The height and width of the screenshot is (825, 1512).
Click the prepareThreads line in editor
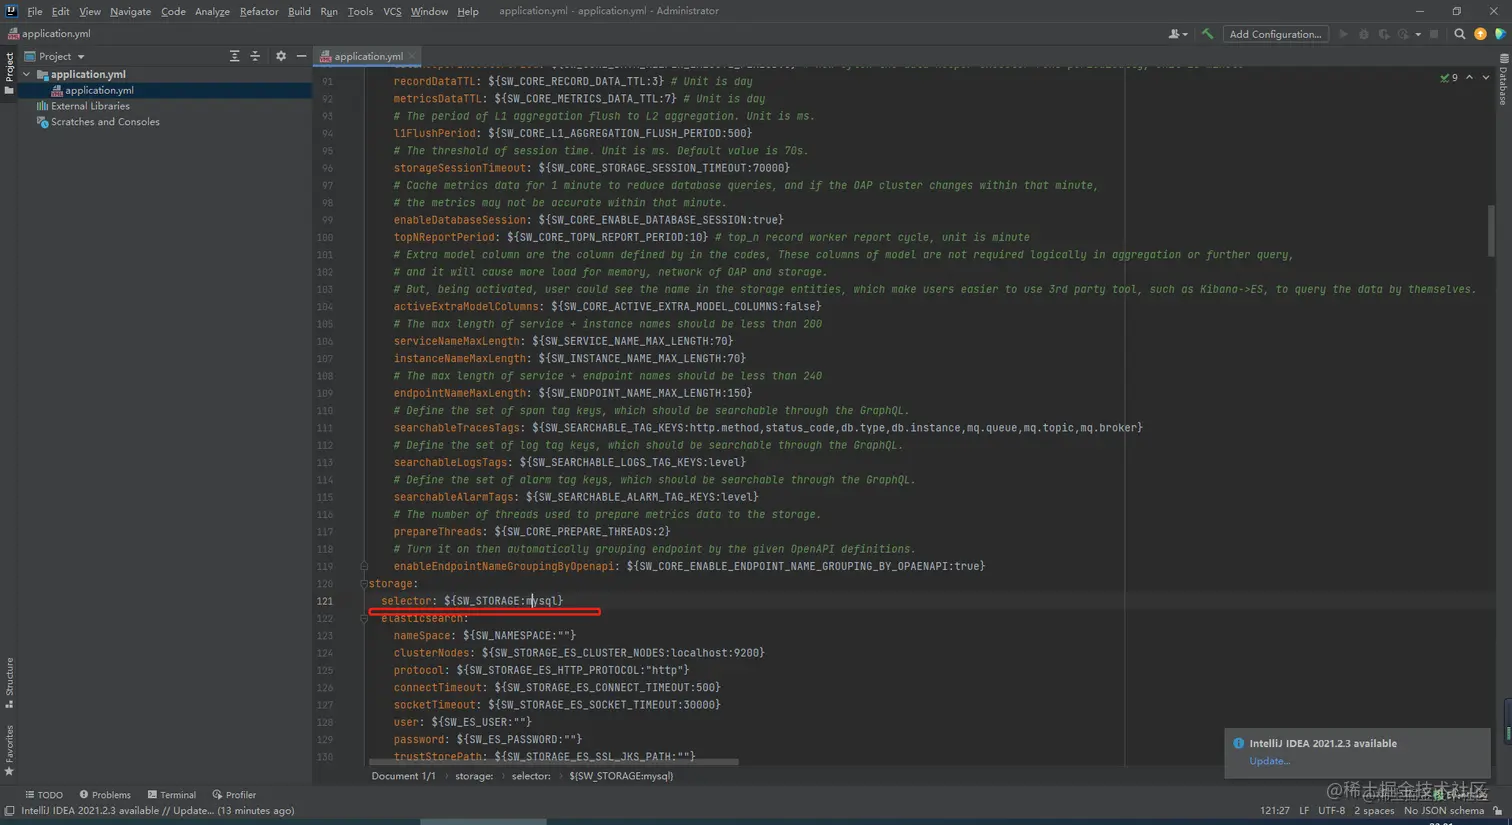click(531, 532)
